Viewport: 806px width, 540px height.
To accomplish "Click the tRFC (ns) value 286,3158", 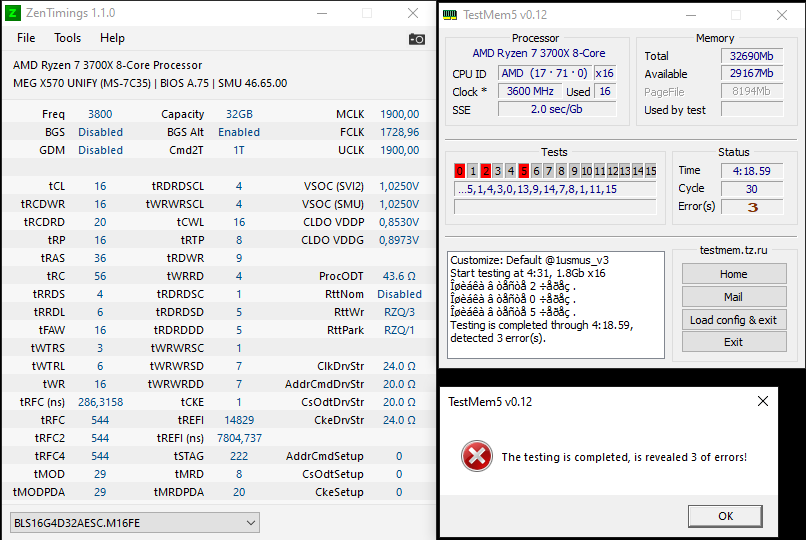I will tap(100, 402).
